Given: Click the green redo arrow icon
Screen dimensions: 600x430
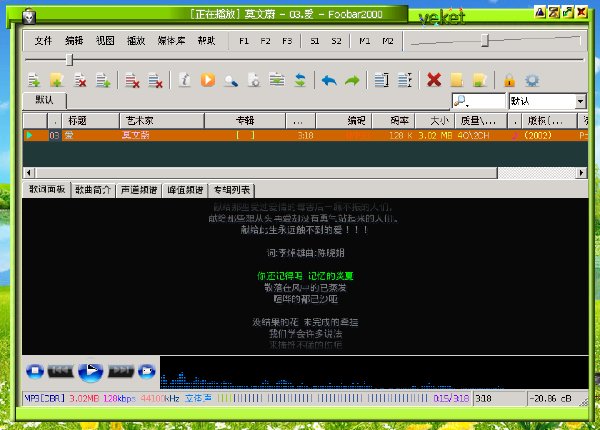Looking at the screenshot, I should (x=352, y=80).
